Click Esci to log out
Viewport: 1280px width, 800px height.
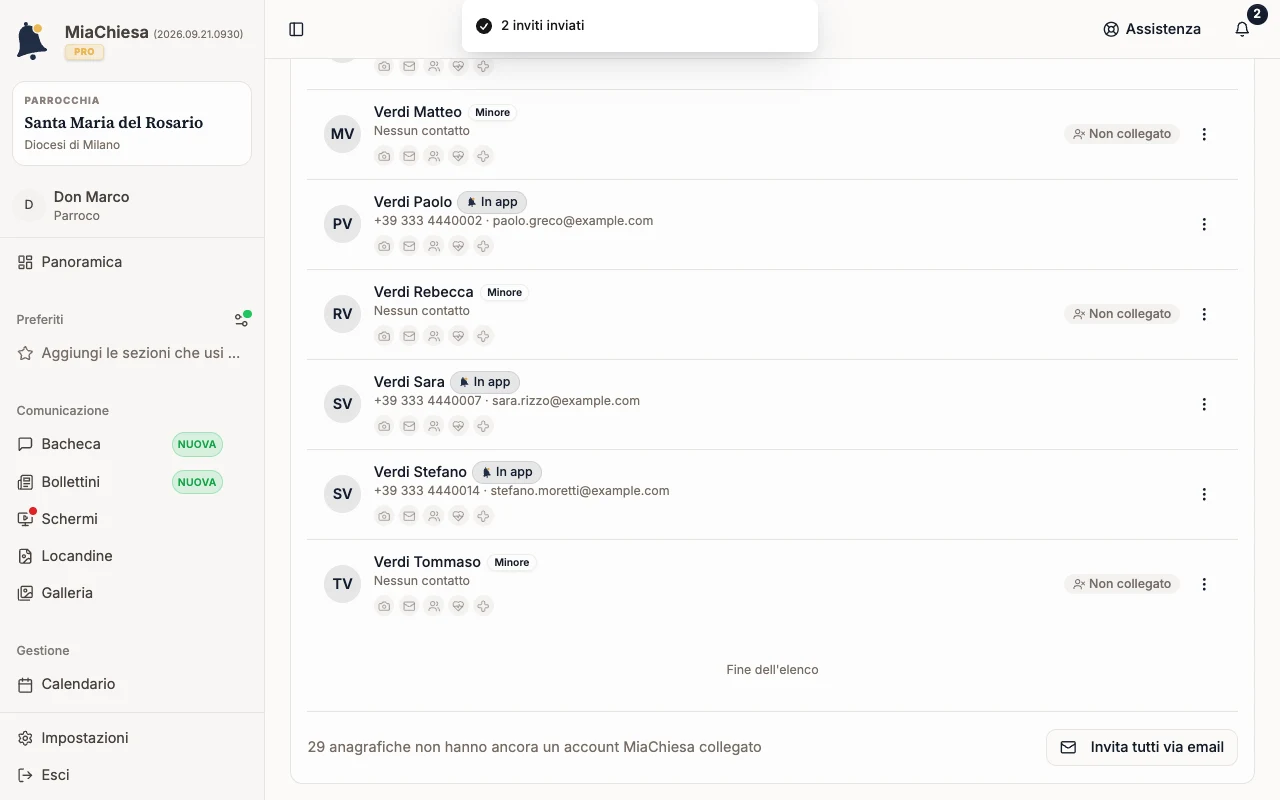[x=132, y=775]
